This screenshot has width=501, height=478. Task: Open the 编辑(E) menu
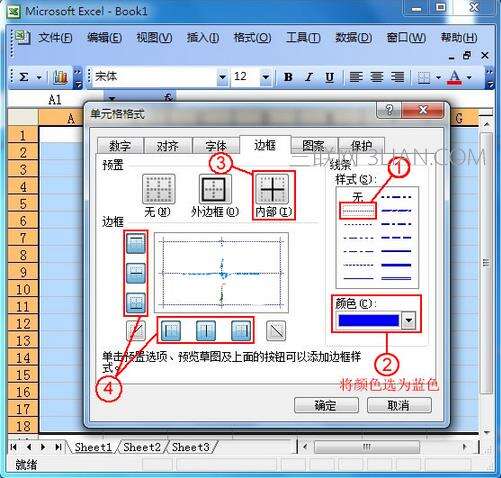104,37
